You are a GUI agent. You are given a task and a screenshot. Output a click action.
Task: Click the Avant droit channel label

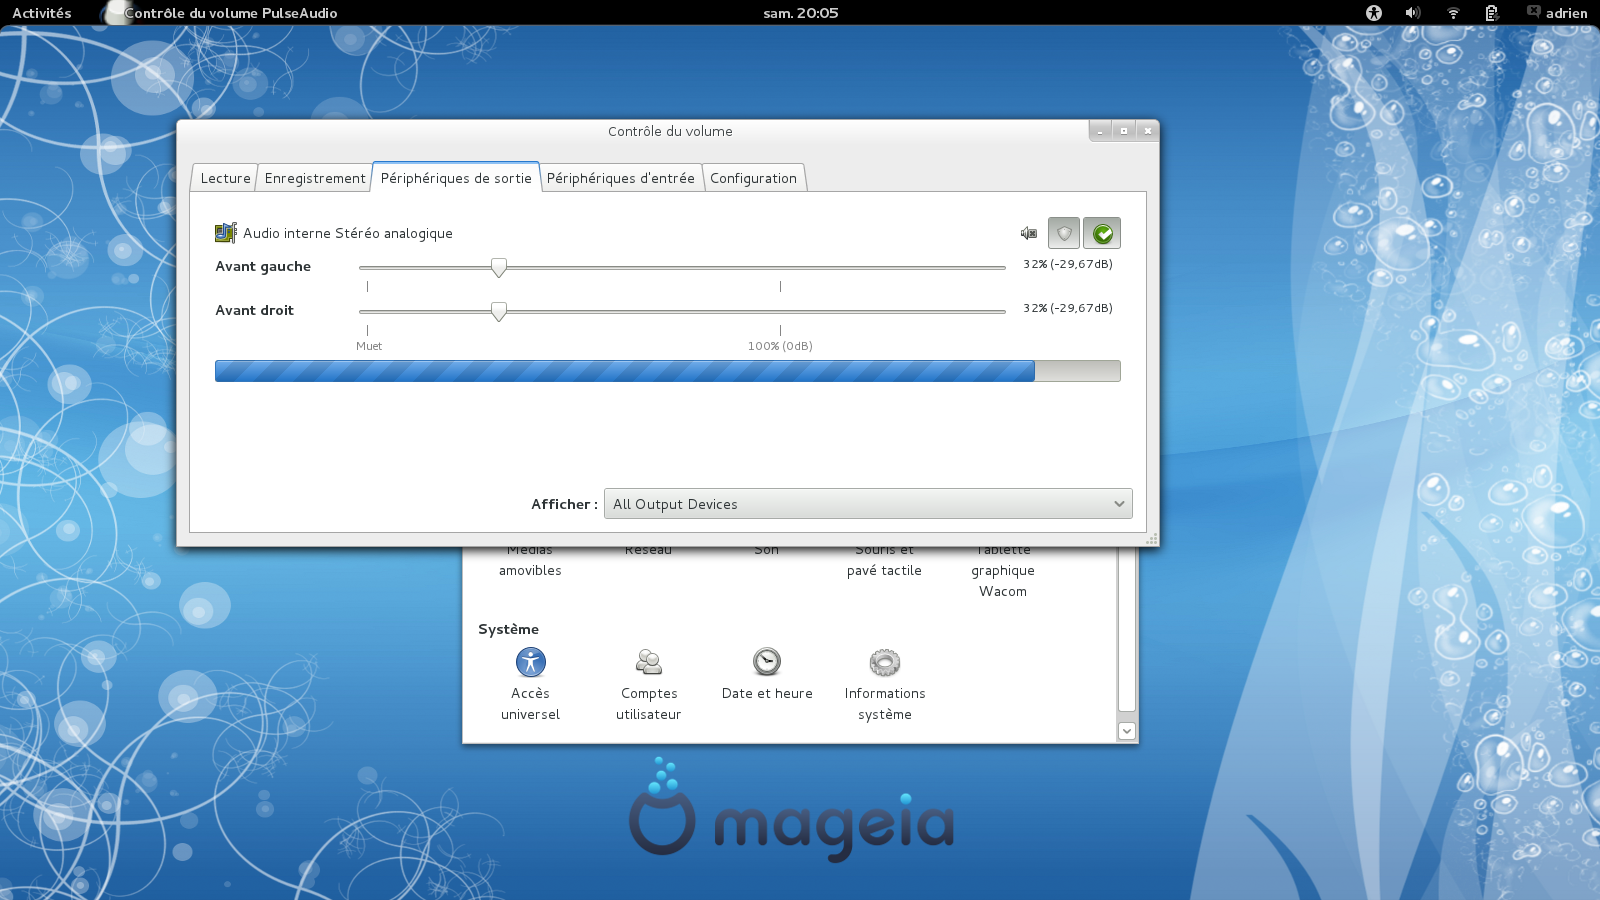click(255, 310)
